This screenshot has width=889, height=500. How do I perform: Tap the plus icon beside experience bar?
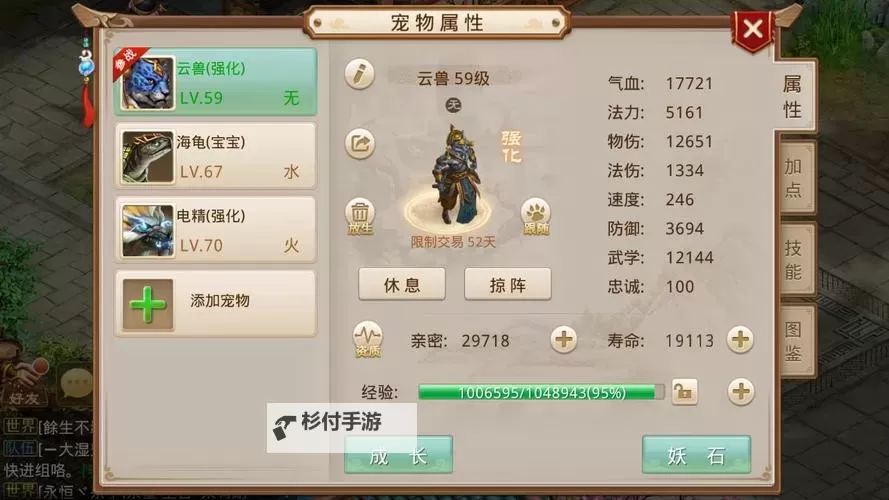point(740,392)
